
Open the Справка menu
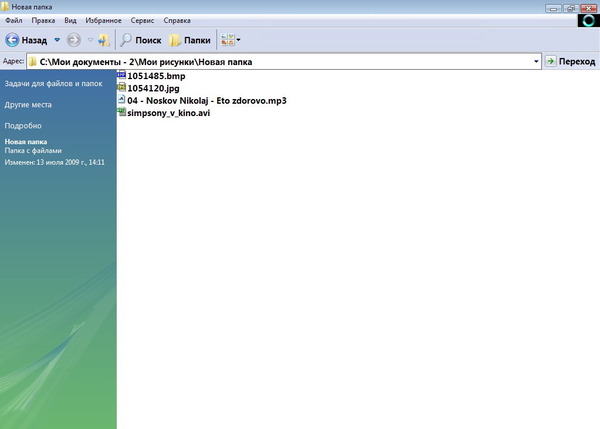tap(177, 21)
